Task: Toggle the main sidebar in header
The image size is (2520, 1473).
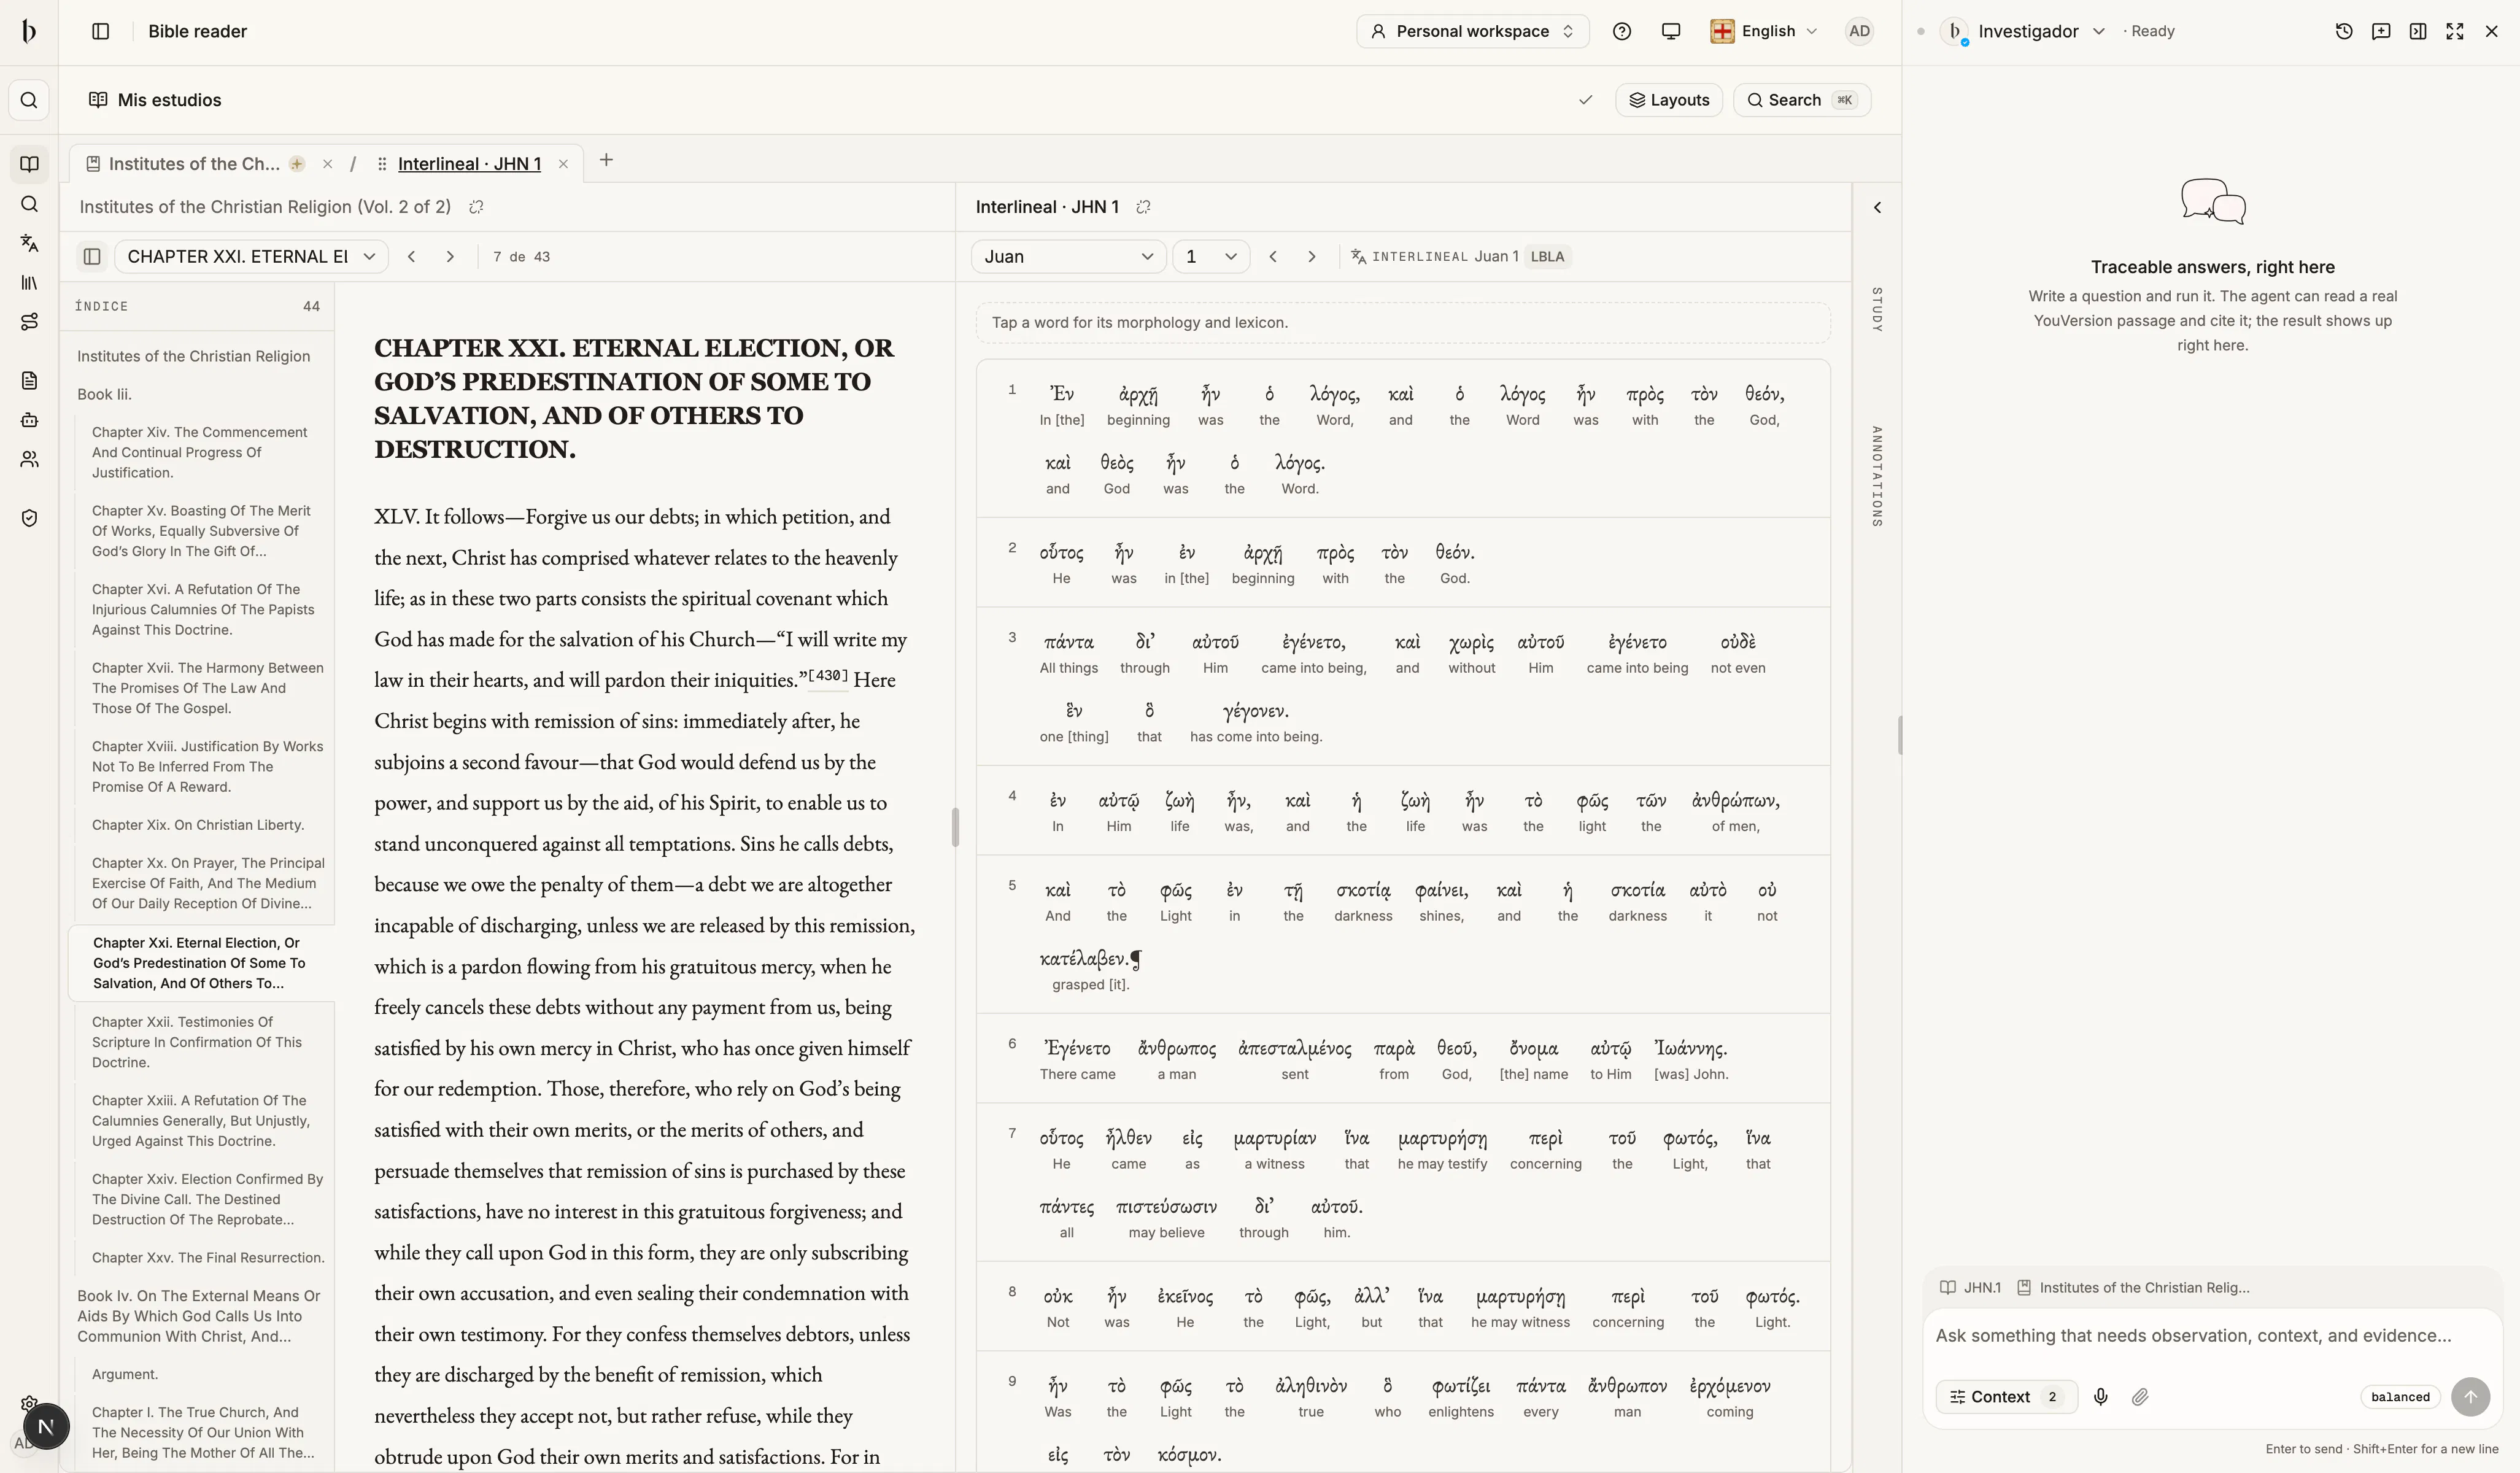Action: click(x=101, y=31)
